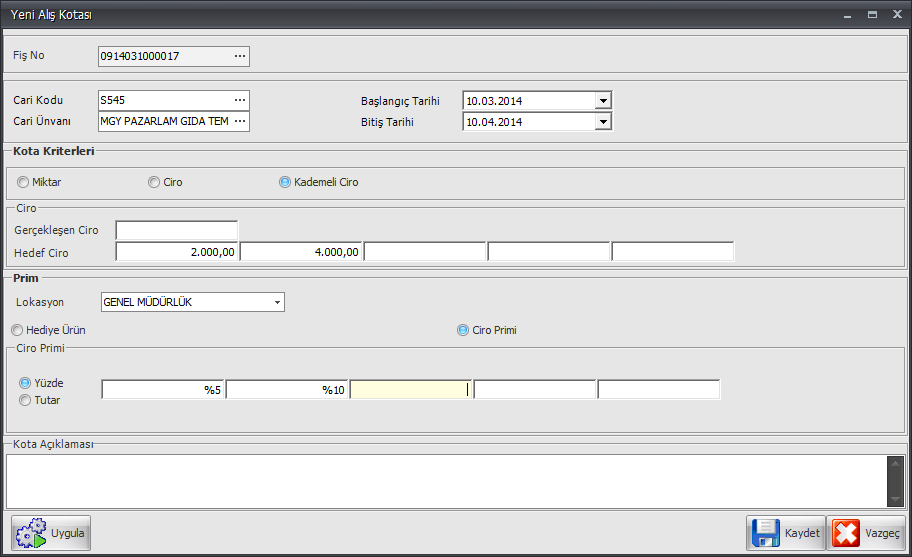Open Cari Ünvanı lookup ellipsis
912x557 pixels.
240,121
